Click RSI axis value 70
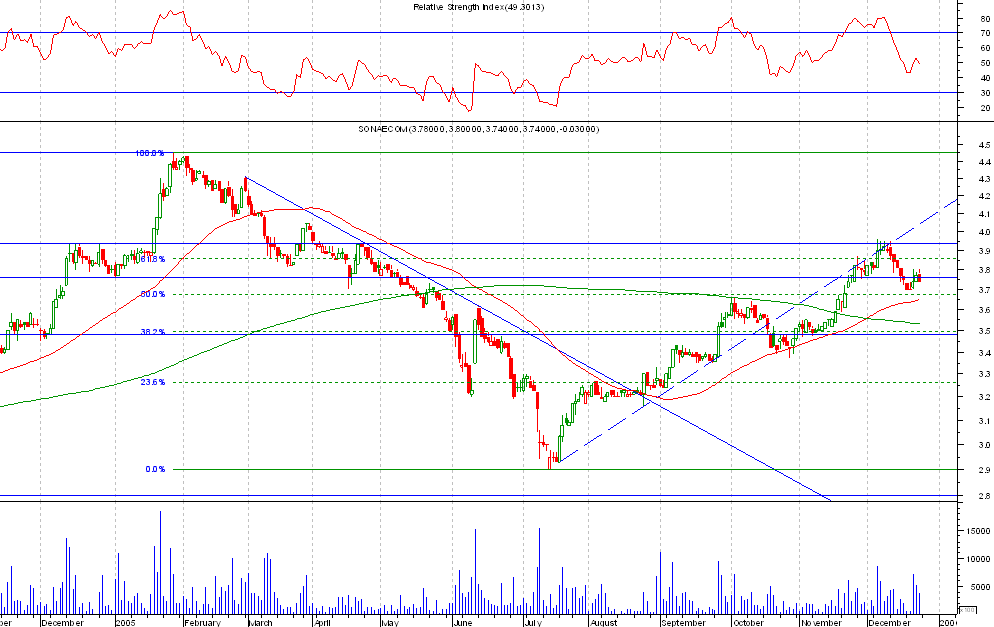The height and width of the screenshot is (627, 994). (x=985, y=33)
